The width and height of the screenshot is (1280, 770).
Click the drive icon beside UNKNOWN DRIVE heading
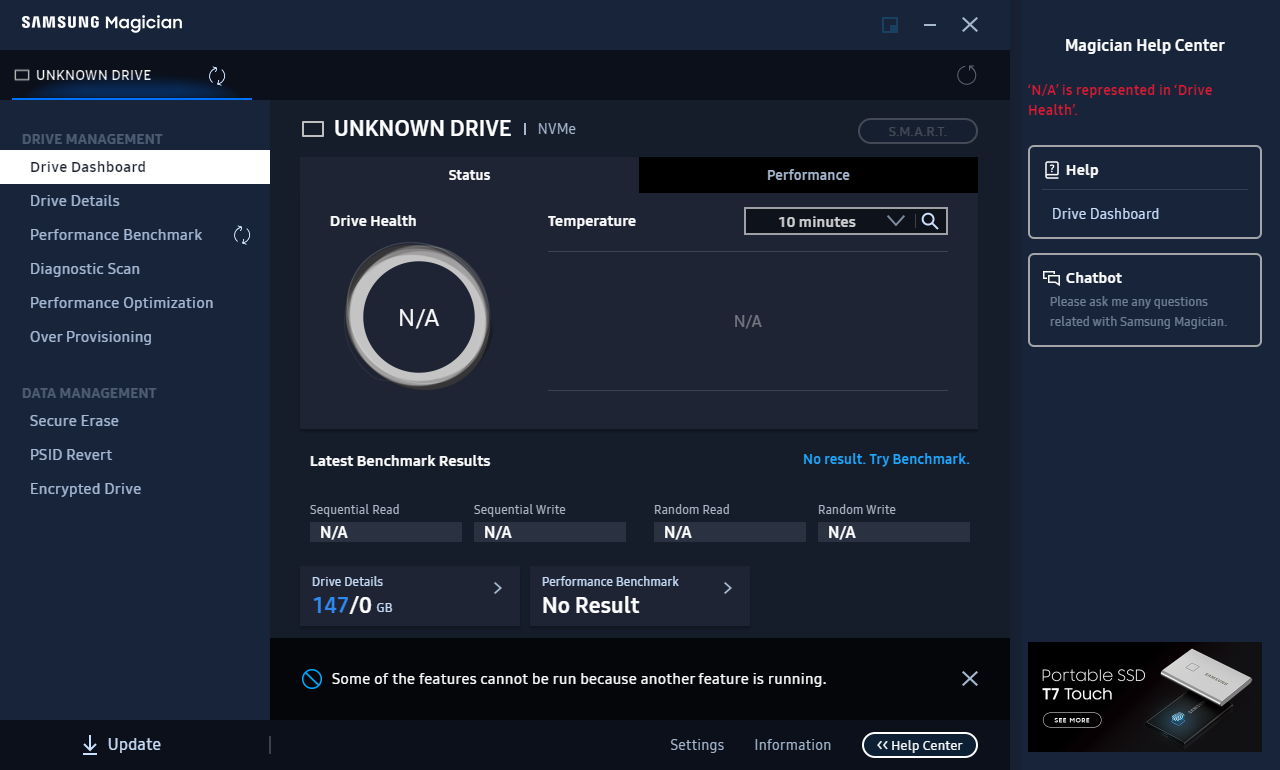[x=313, y=129]
